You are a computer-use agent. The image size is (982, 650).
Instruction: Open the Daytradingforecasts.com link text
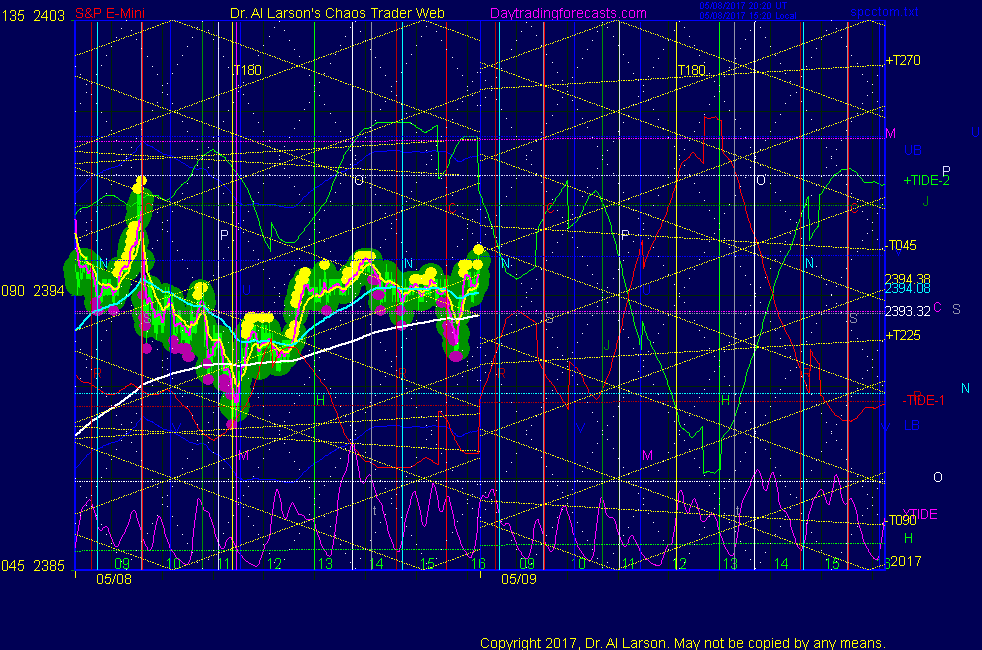point(568,13)
